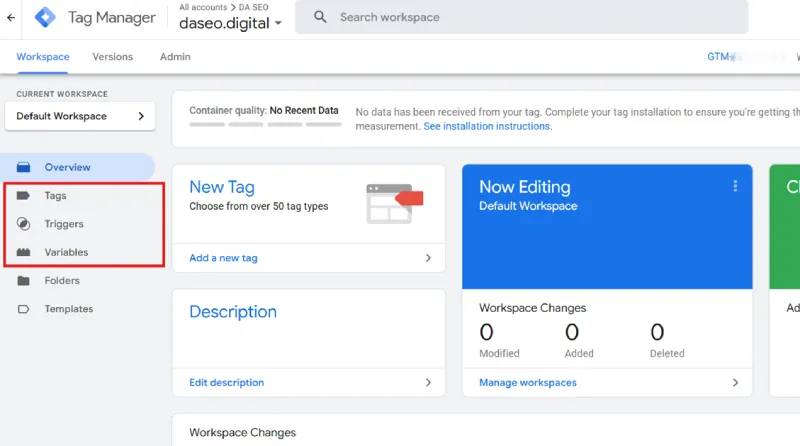The height and width of the screenshot is (446, 800).
Task: Click the bottom Workspace Changes section heading
Action: (x=242, y=433)
